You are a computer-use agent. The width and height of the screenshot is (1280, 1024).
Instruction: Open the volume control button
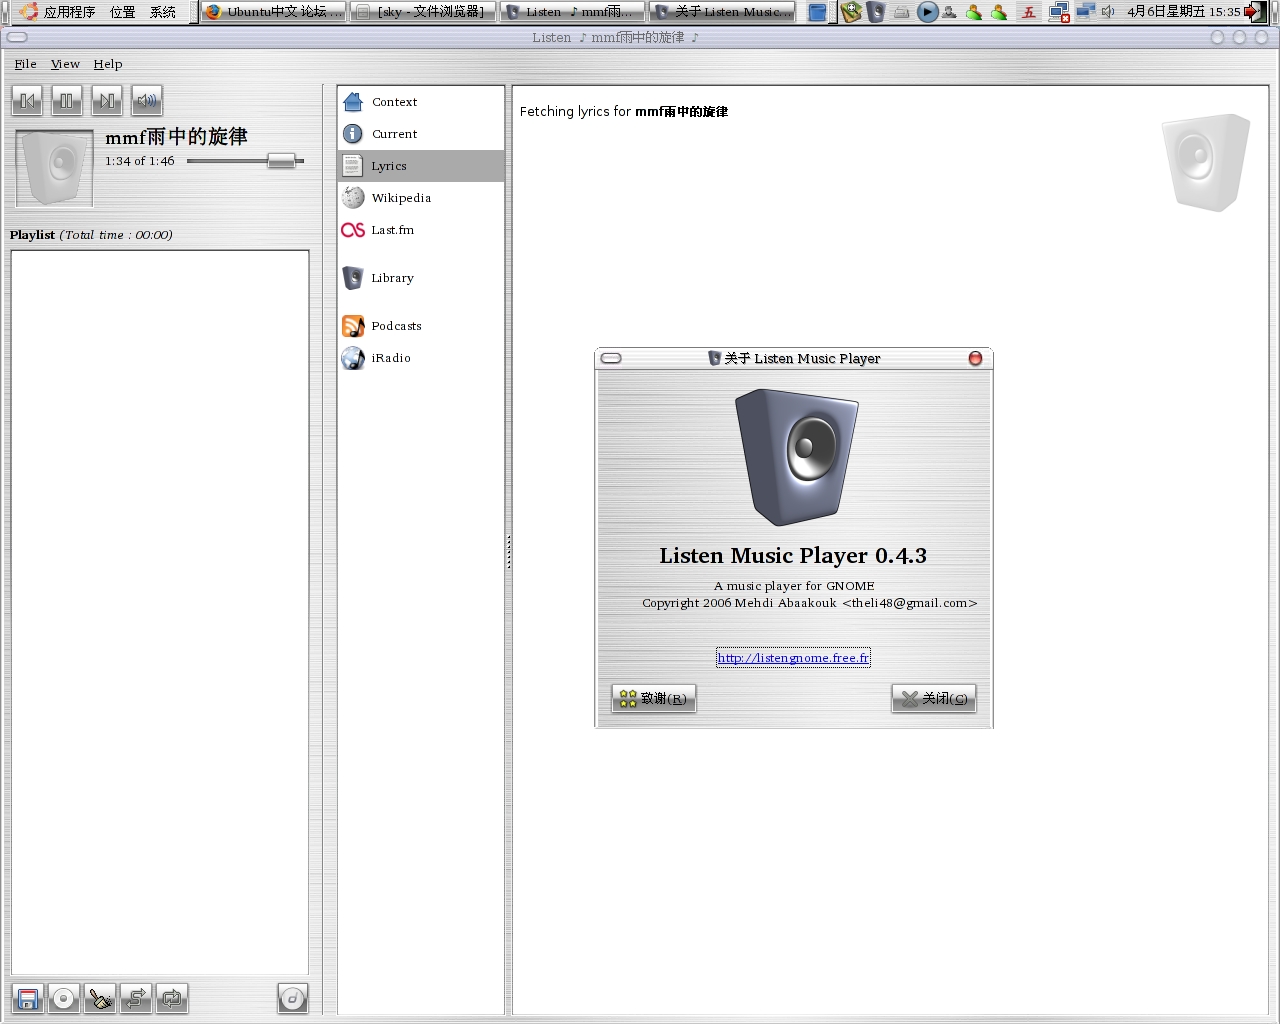(x=147, y=100)
